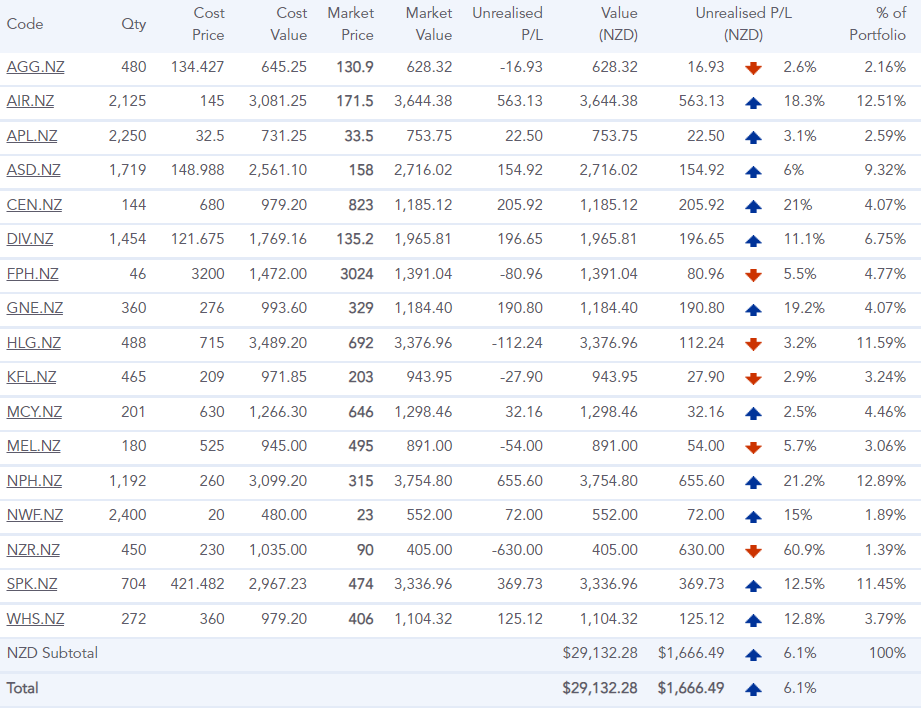Click the blue up arrow in AIR.NZ row
Screen dimensions: 921x709
point(754,102)
